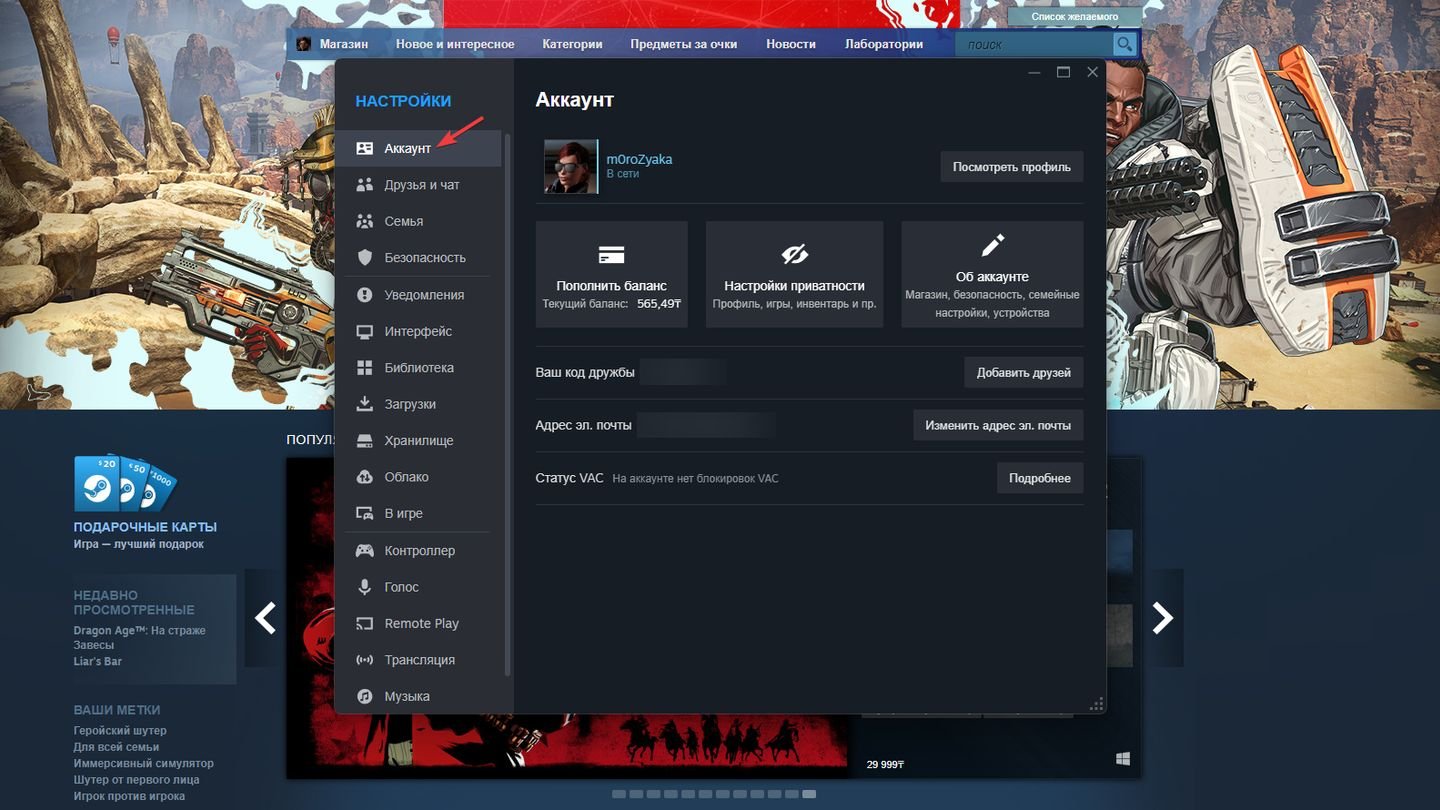Click the Friends and chat people icon
Image resolution: width=1440 pixels, height=810 pixels.
coord(365,185)
